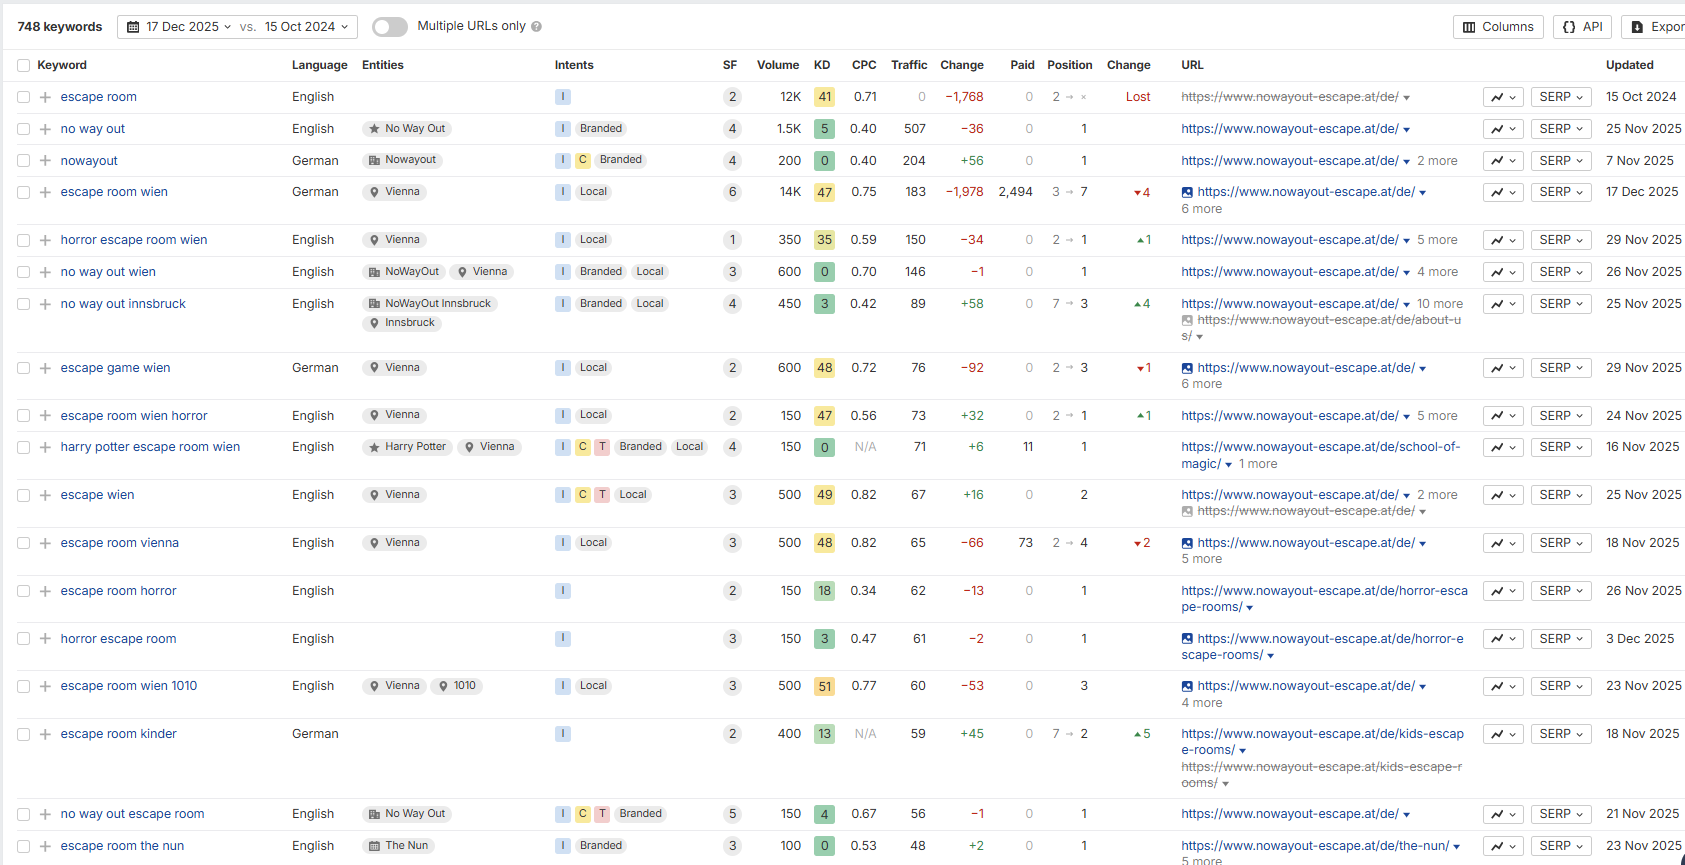This screenshot has width=1685, height=865.
Task: Click the plus icon beside escape room kinder
Action: click(45, 734)
